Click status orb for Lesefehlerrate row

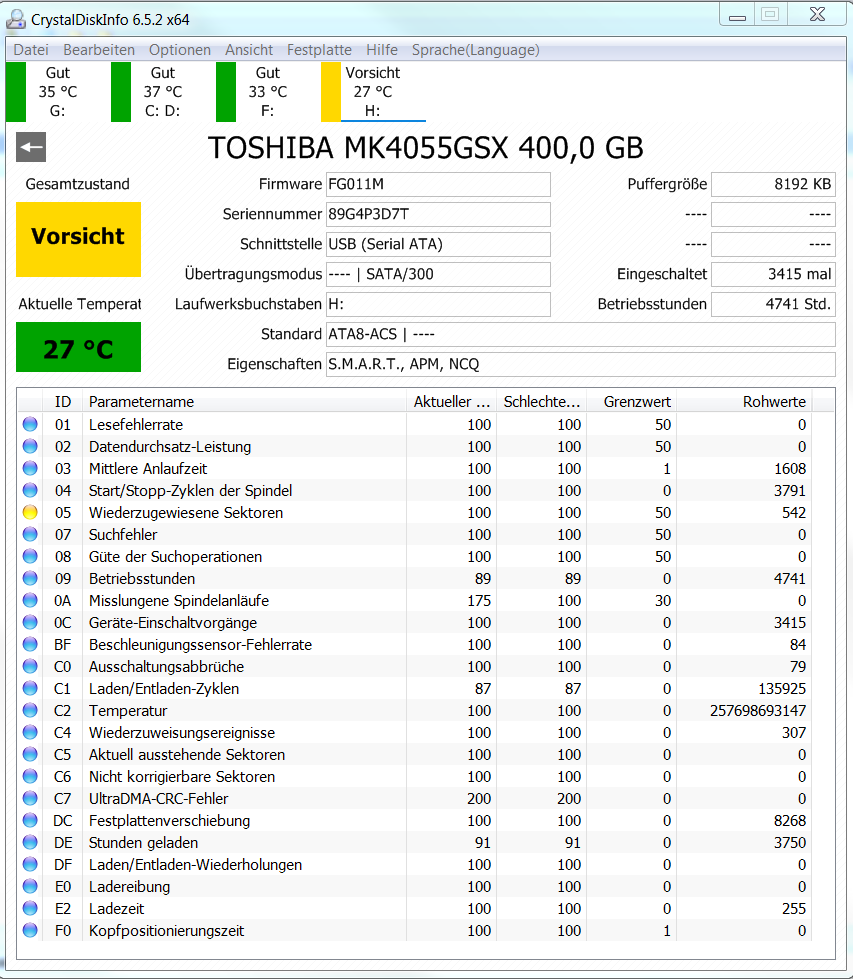pos(30,425)
